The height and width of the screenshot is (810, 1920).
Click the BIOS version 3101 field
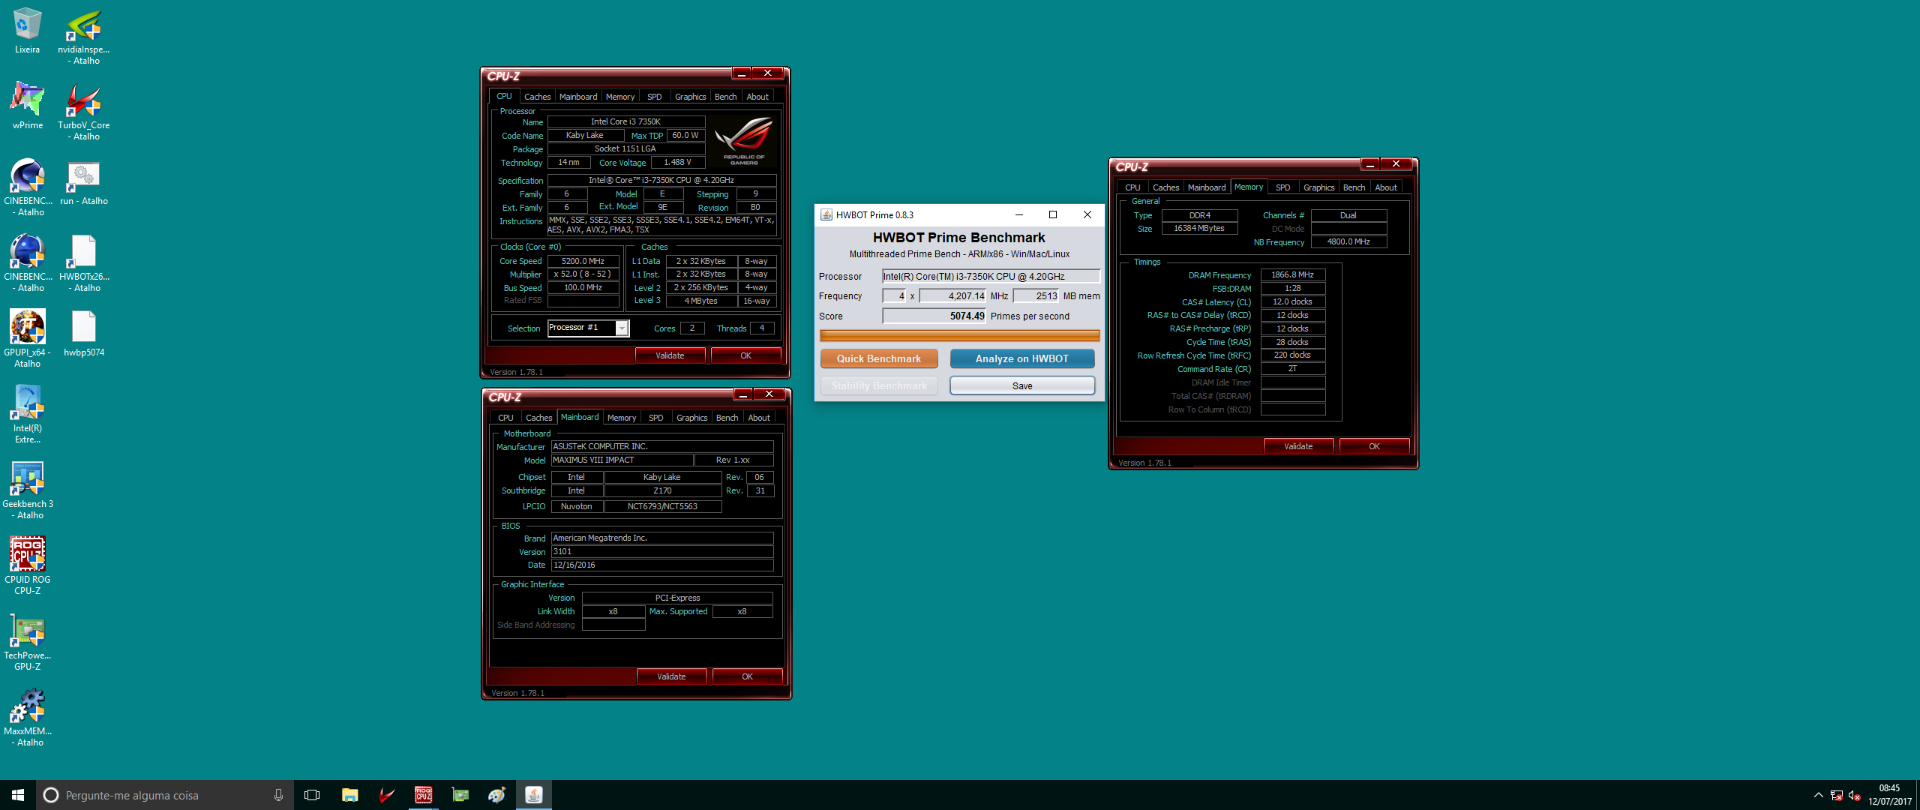click(x=662, y=552)
